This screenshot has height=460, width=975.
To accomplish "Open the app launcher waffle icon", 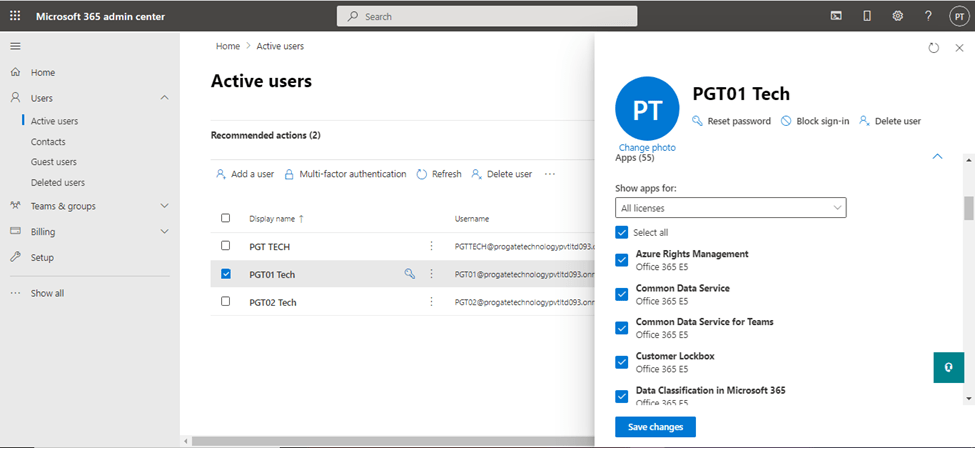I will [x=15, y=16].
